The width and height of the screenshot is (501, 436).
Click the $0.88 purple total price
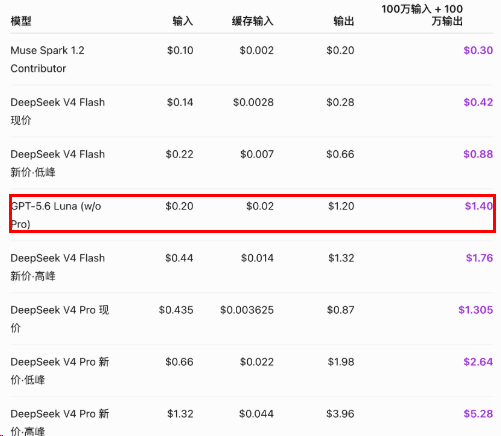click(478, 154)
